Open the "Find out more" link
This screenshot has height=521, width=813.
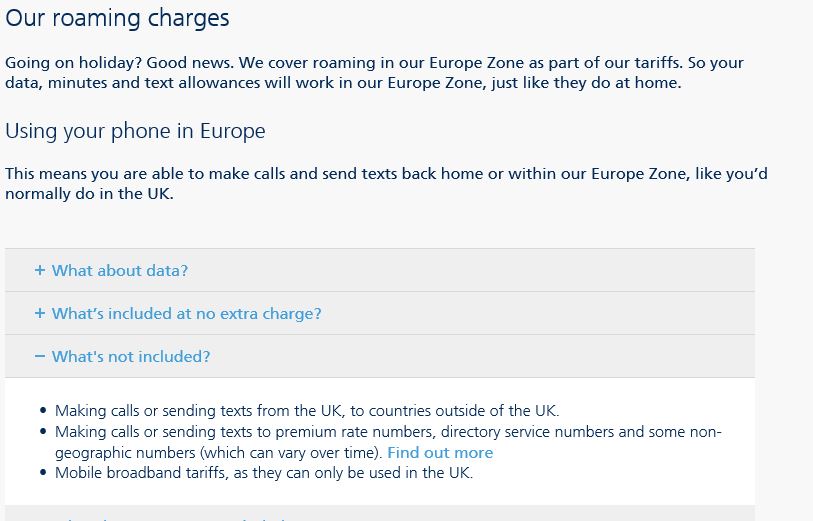440,452
